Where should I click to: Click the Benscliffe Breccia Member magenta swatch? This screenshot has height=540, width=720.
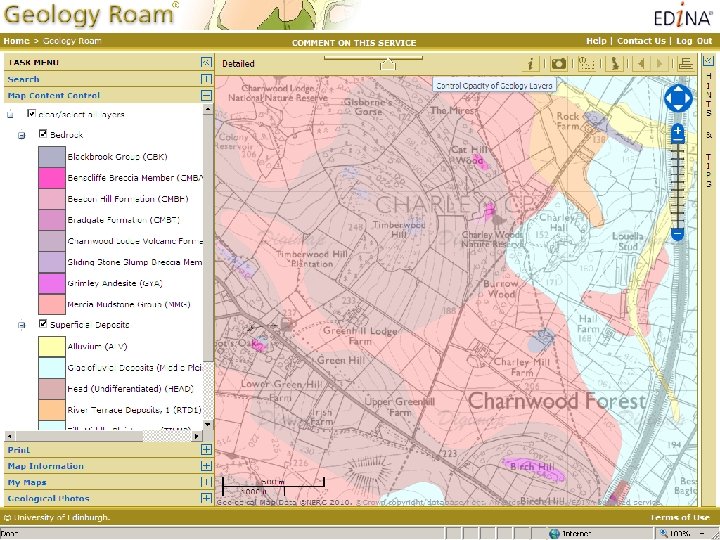[x=52, y=178]
